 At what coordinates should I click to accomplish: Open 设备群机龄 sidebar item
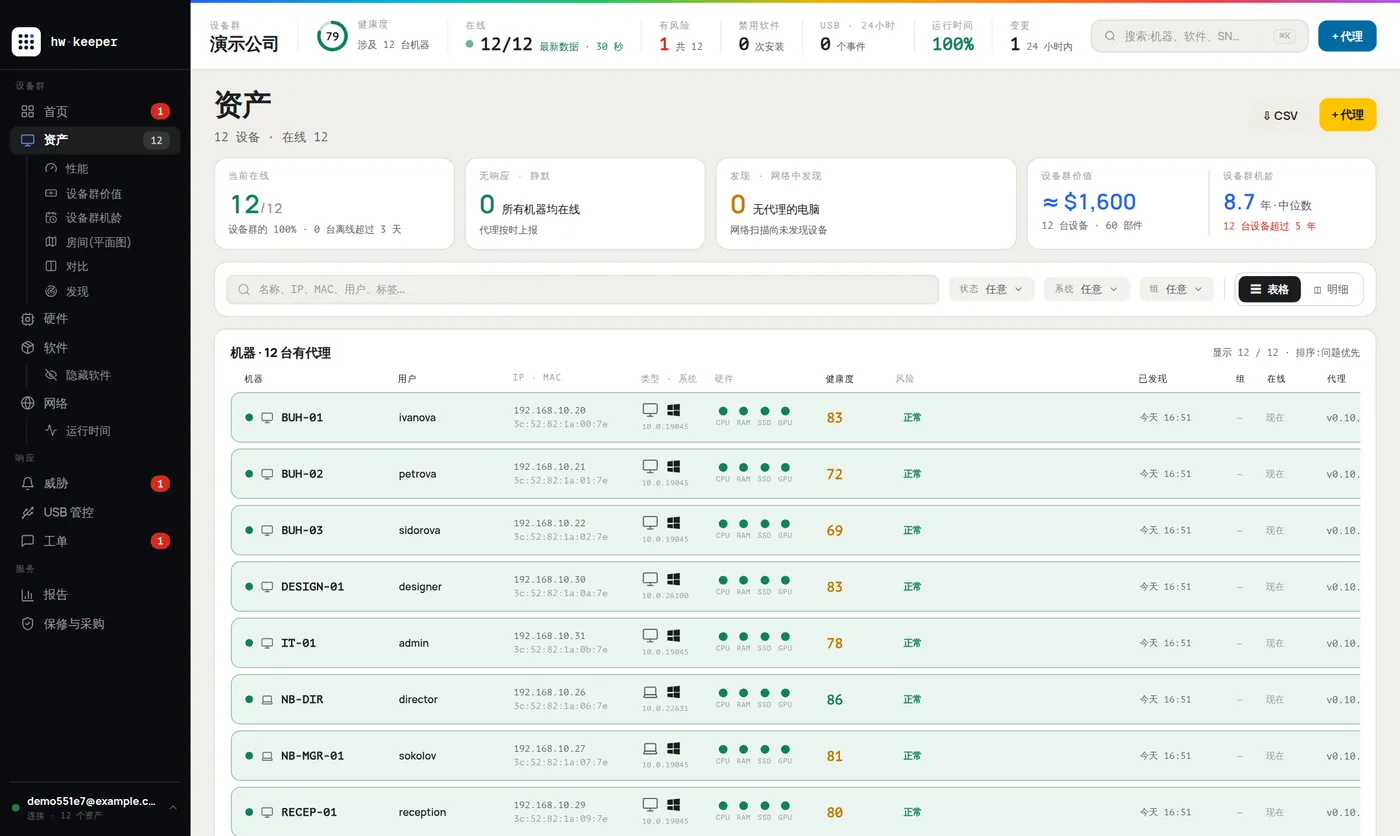click(x=108, y=217)
